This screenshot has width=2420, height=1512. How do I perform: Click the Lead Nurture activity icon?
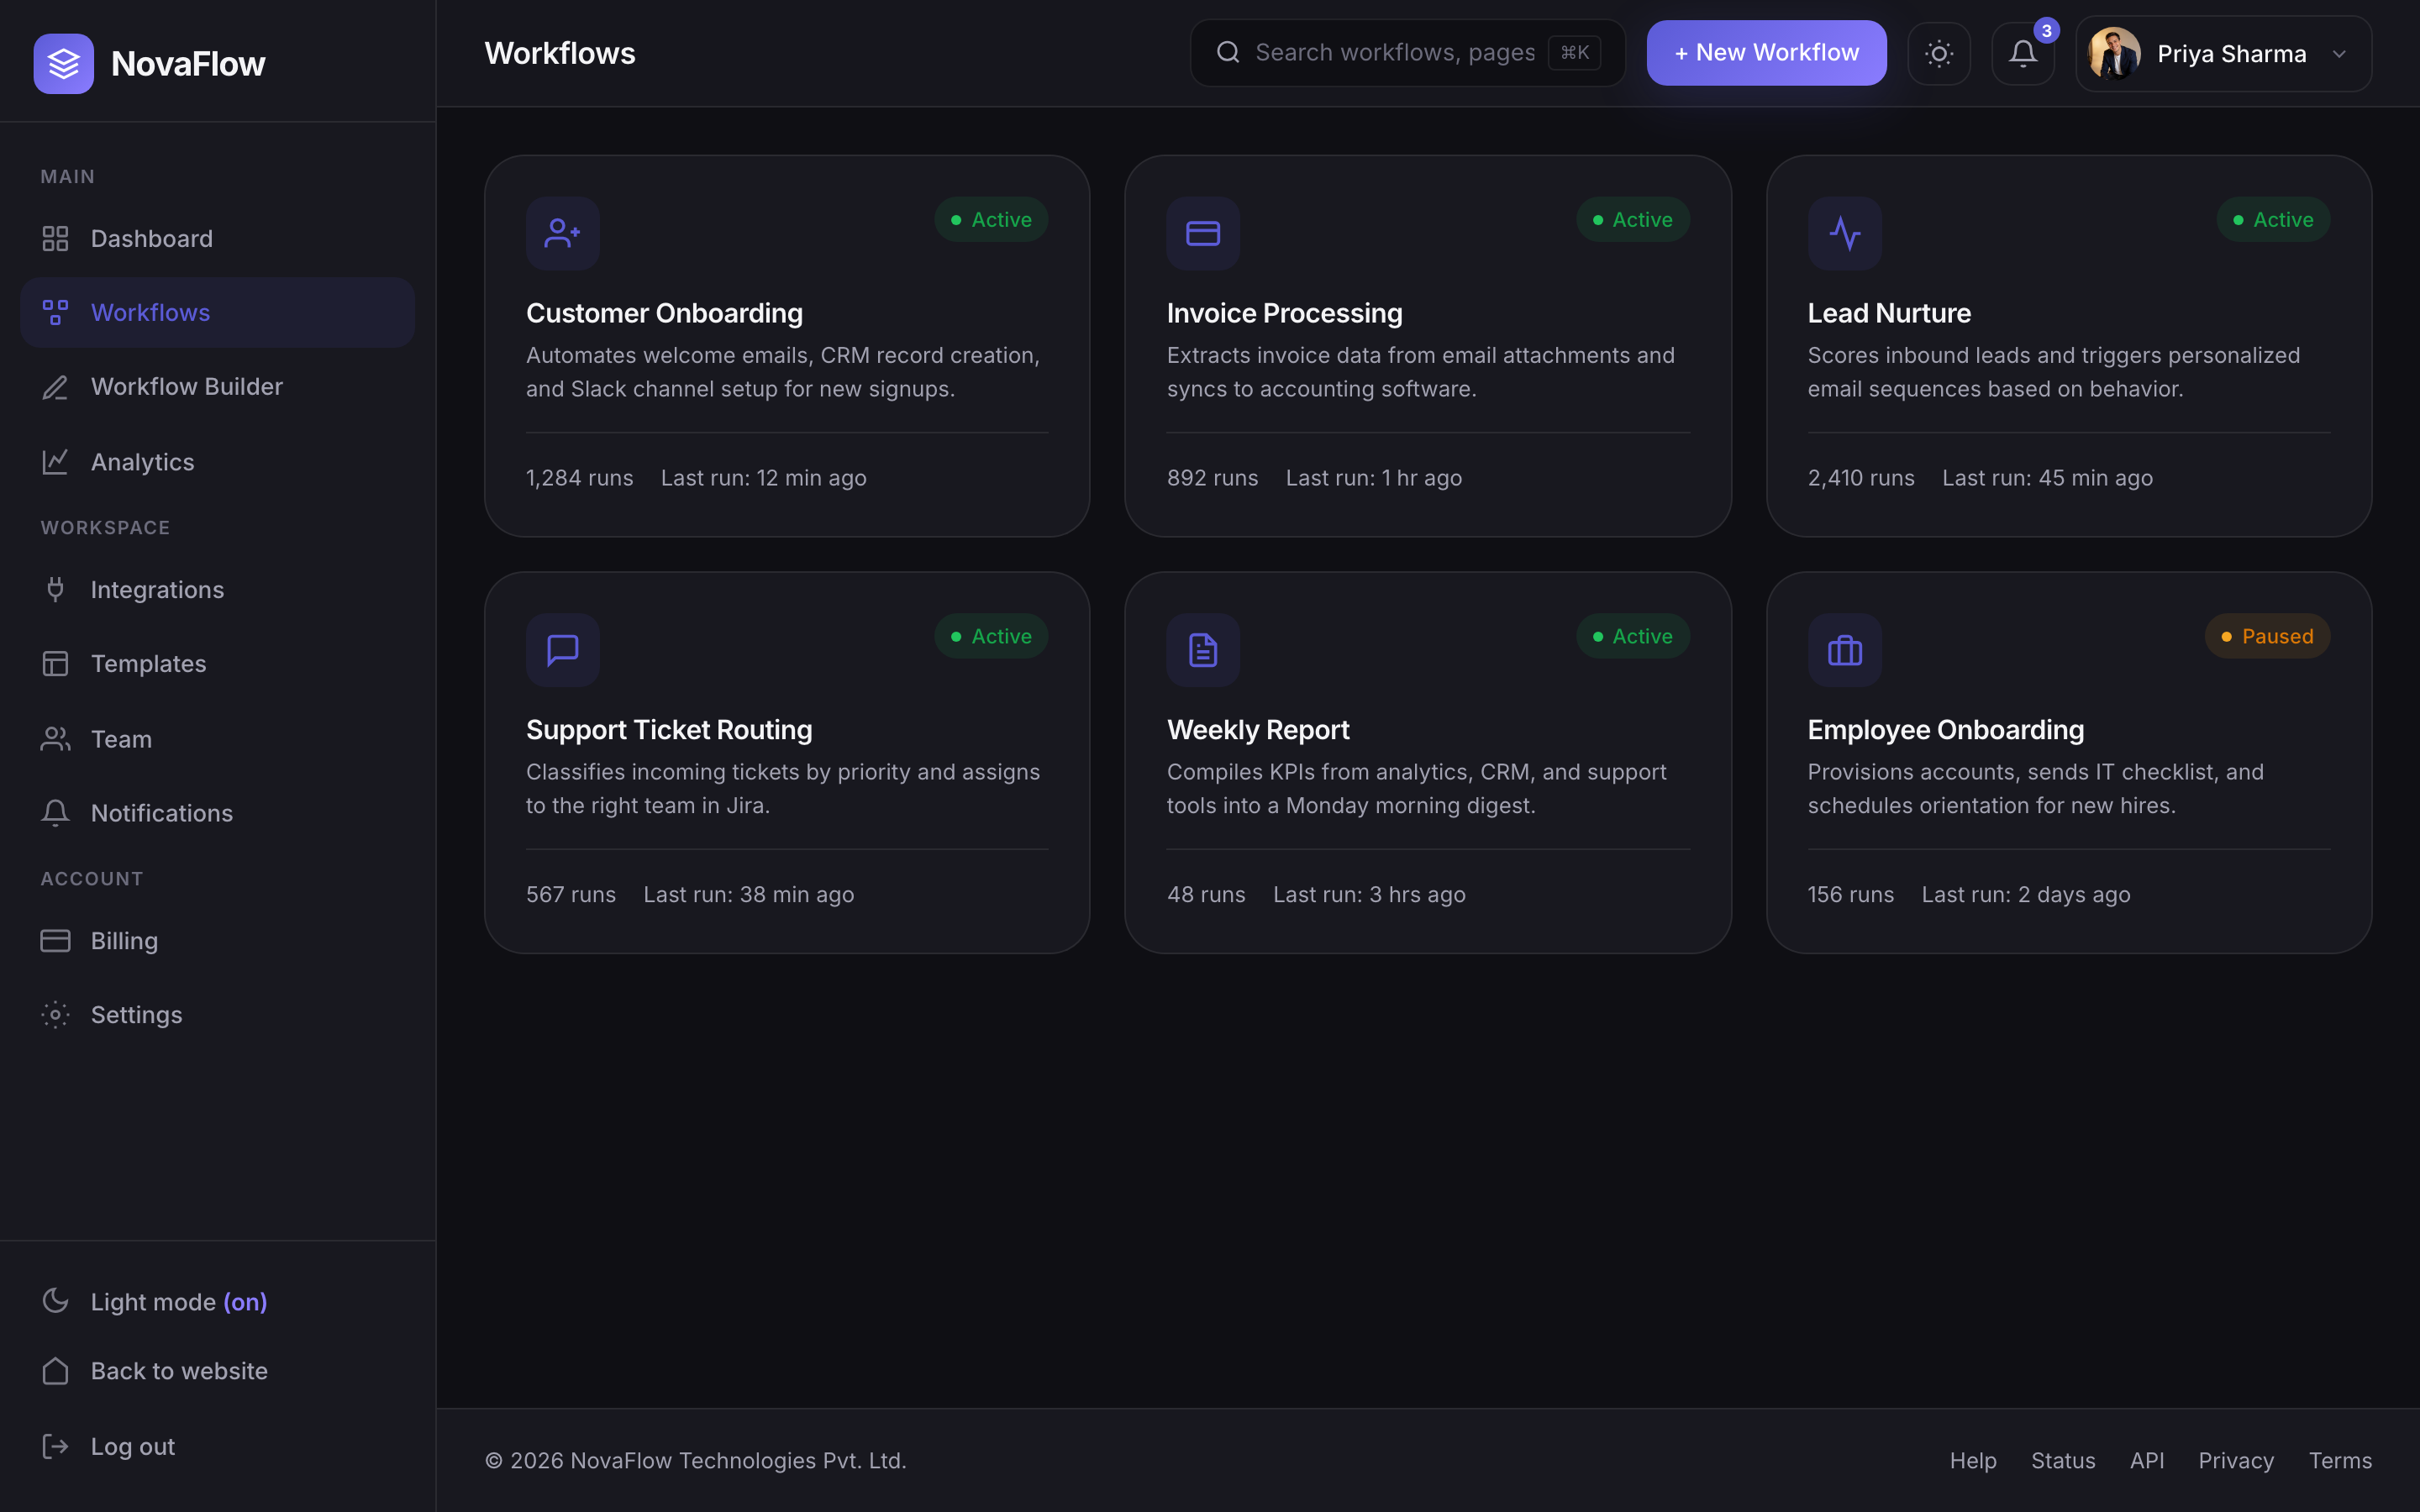[1844, 233]
